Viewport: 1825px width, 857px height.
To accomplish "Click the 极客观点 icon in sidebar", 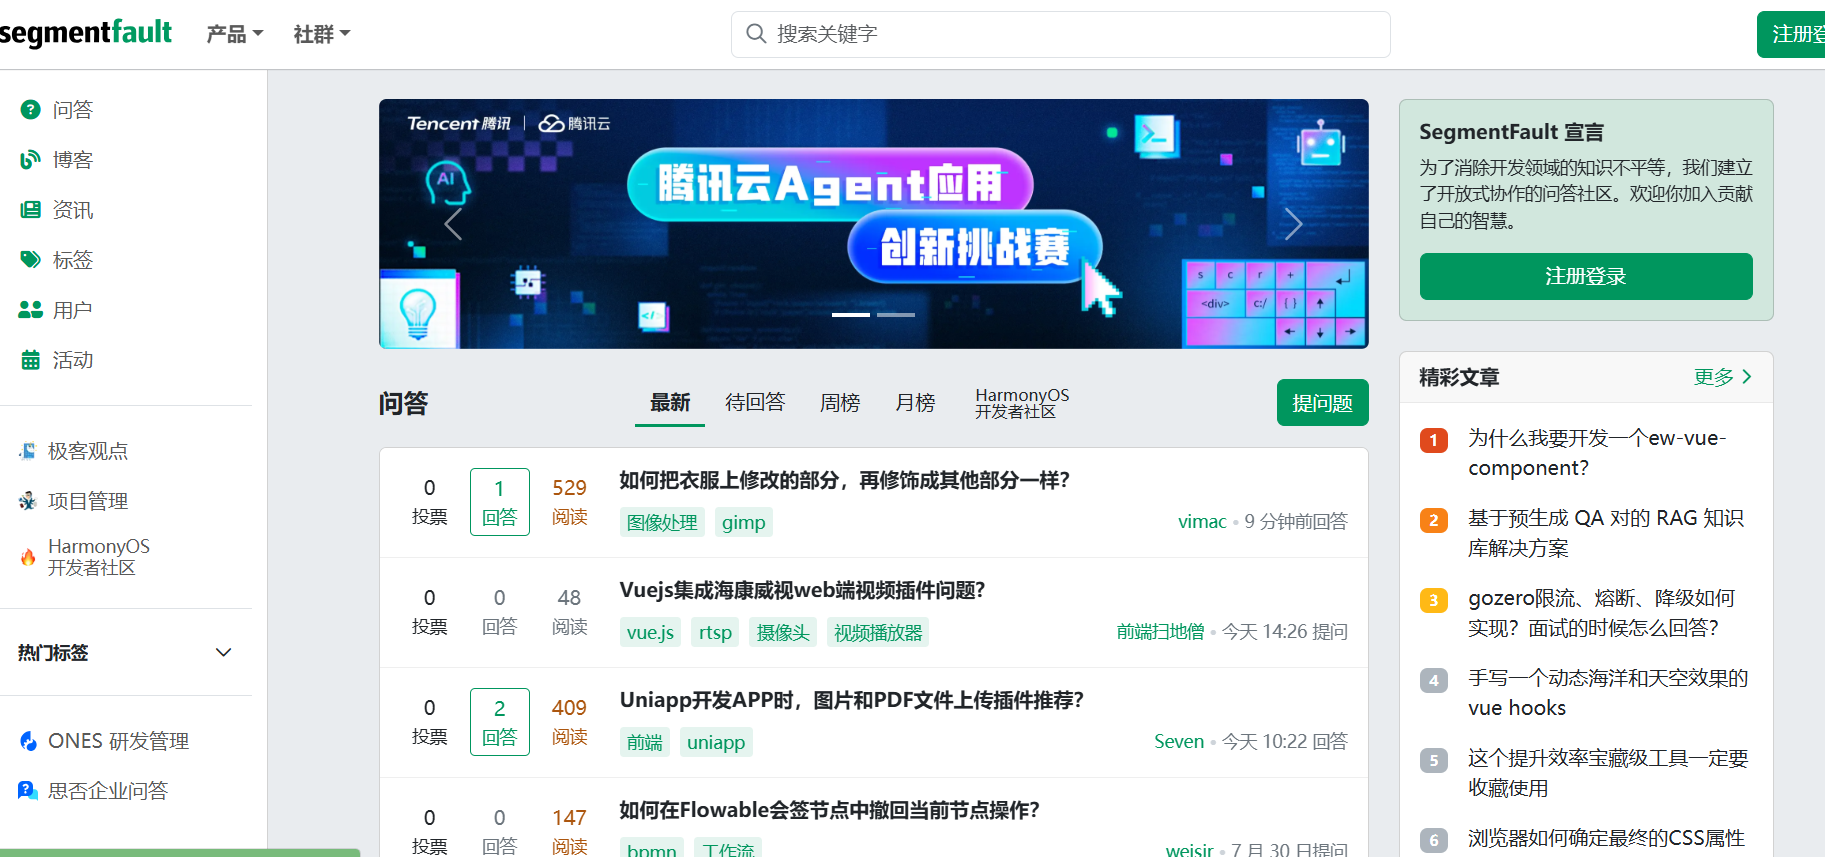I will click(28, 451).
